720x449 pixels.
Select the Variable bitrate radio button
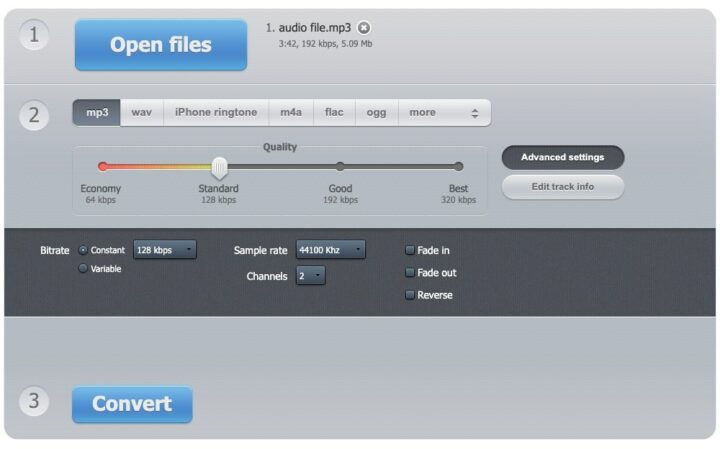[x=83, y=269]
